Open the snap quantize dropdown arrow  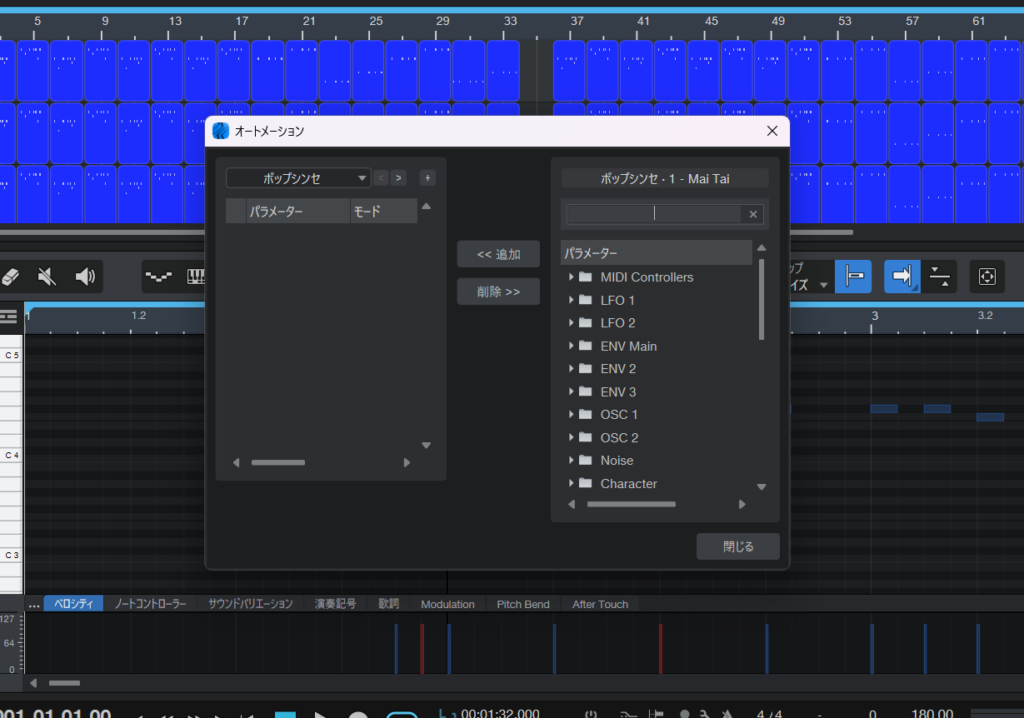824,285
